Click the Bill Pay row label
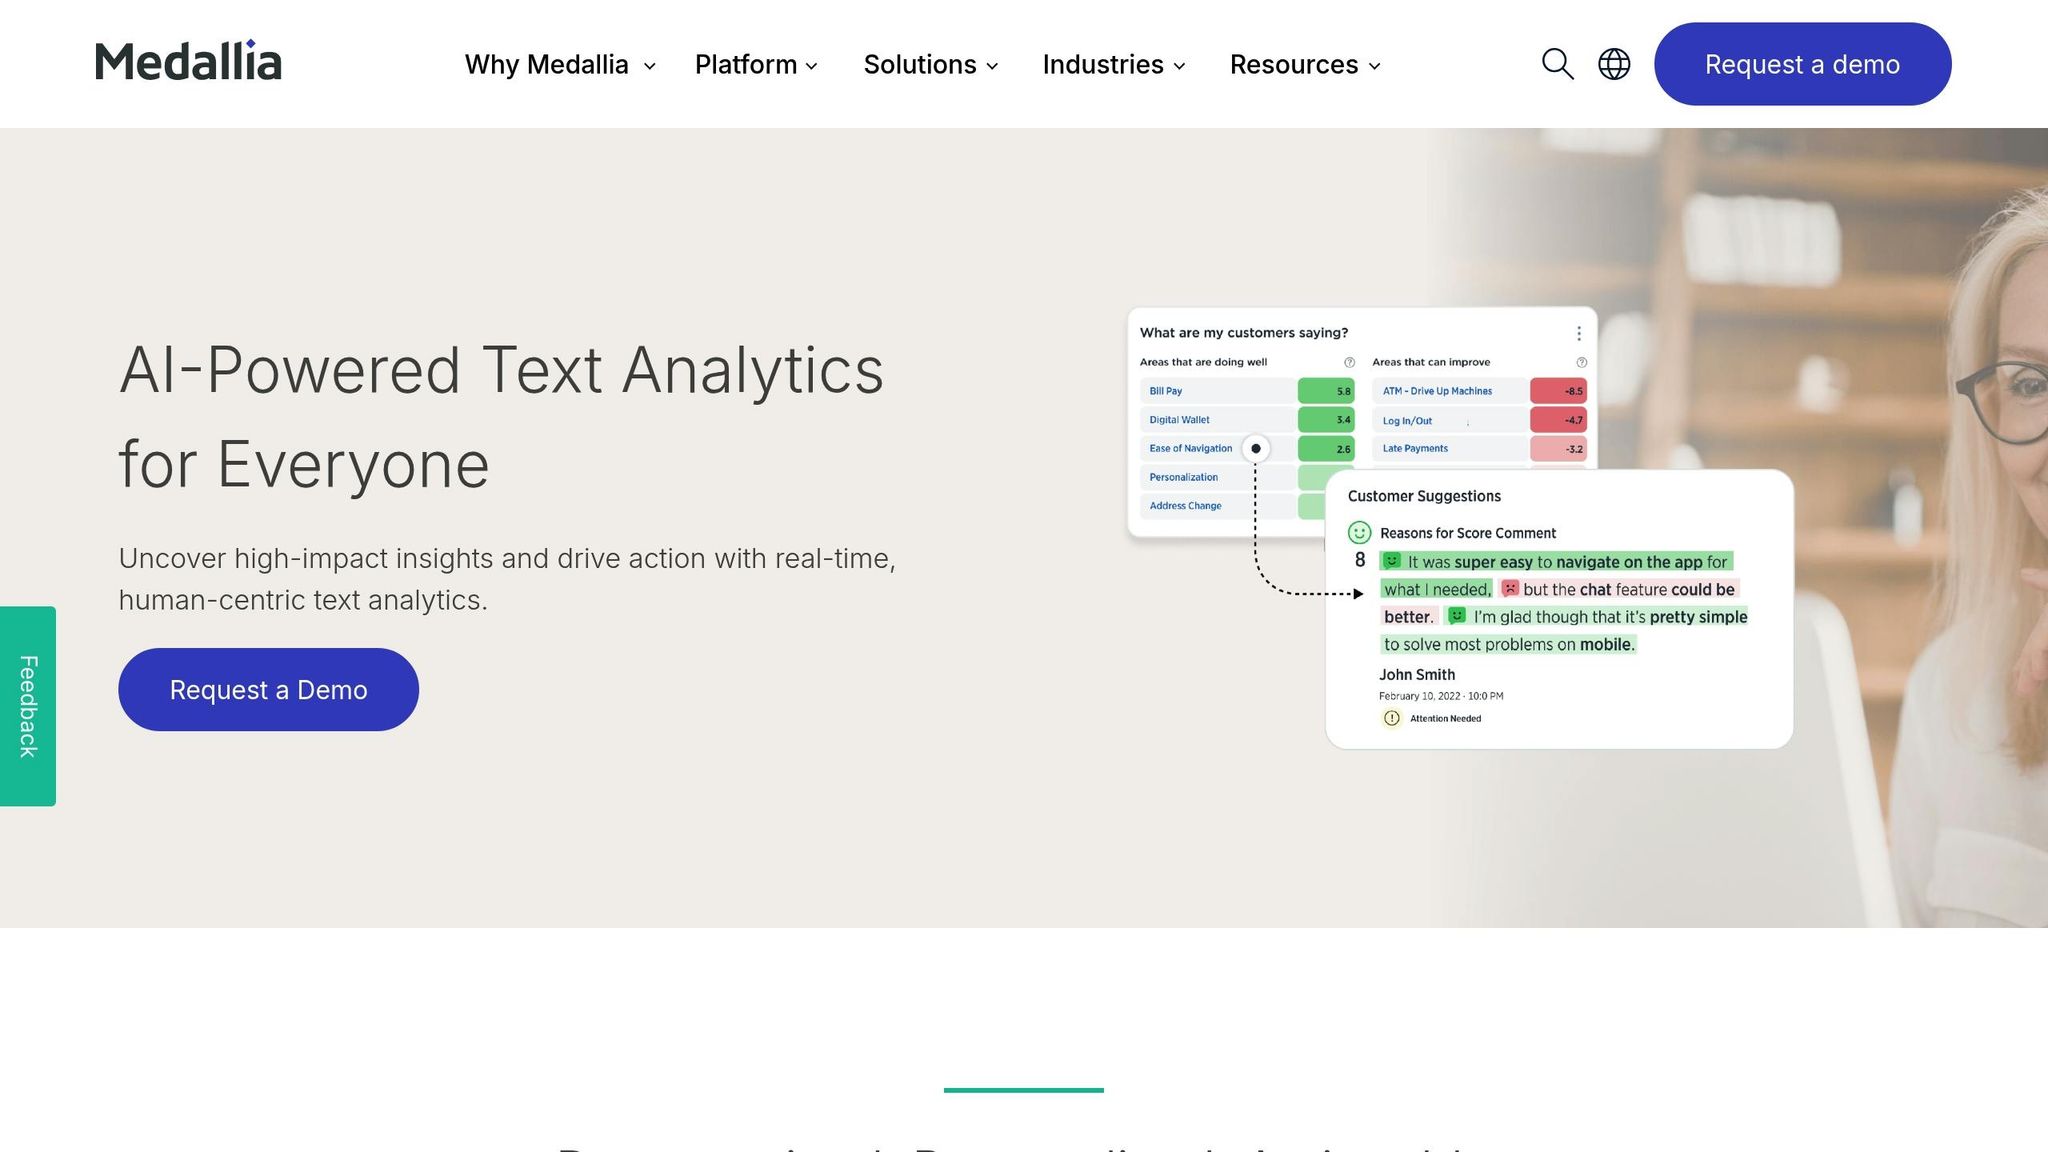The height and width of the screenshot is (1152, 2048). [x=1165, y=391]
